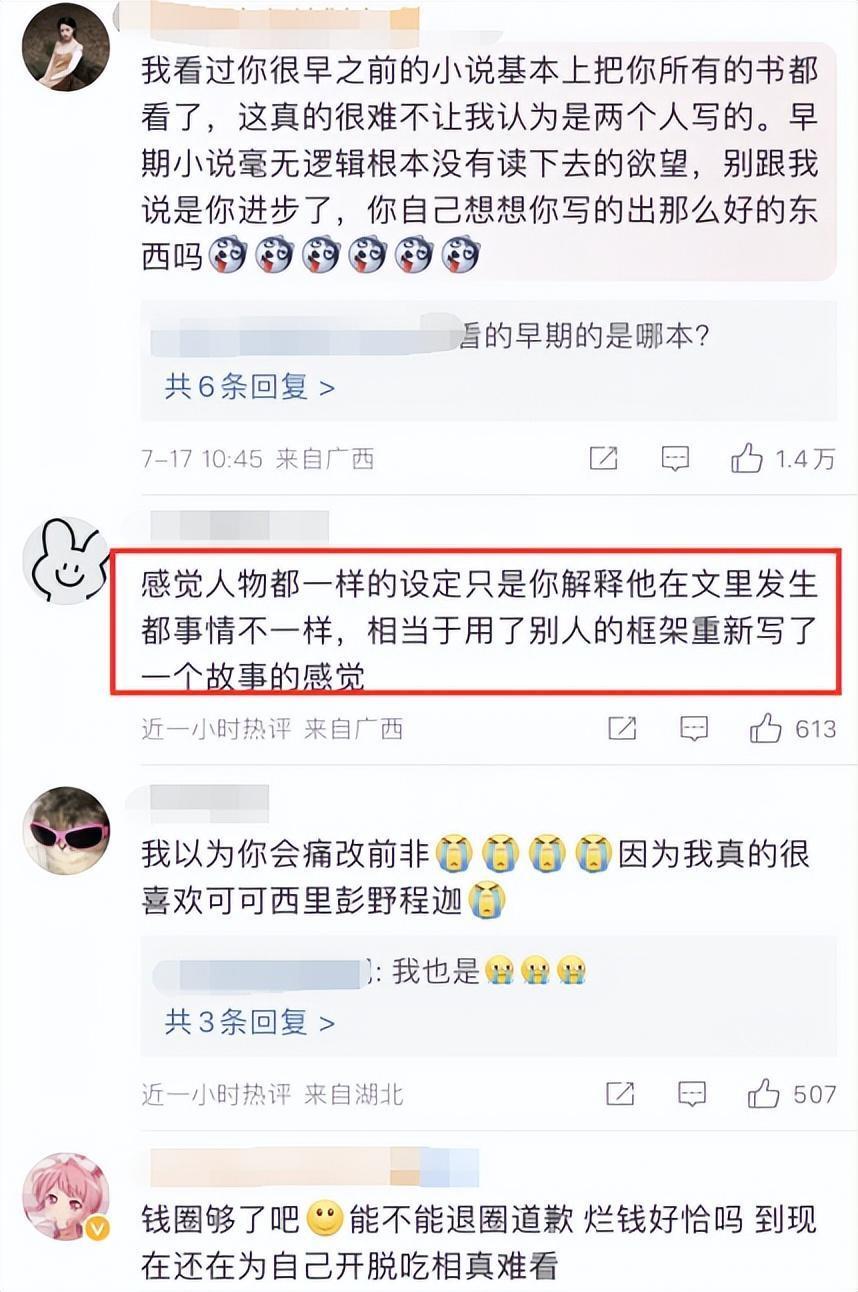Screen dimensions: 858x1292
Task: Open the reply saying 我也是
Action: pyautogui.click(x=368, y=969)
